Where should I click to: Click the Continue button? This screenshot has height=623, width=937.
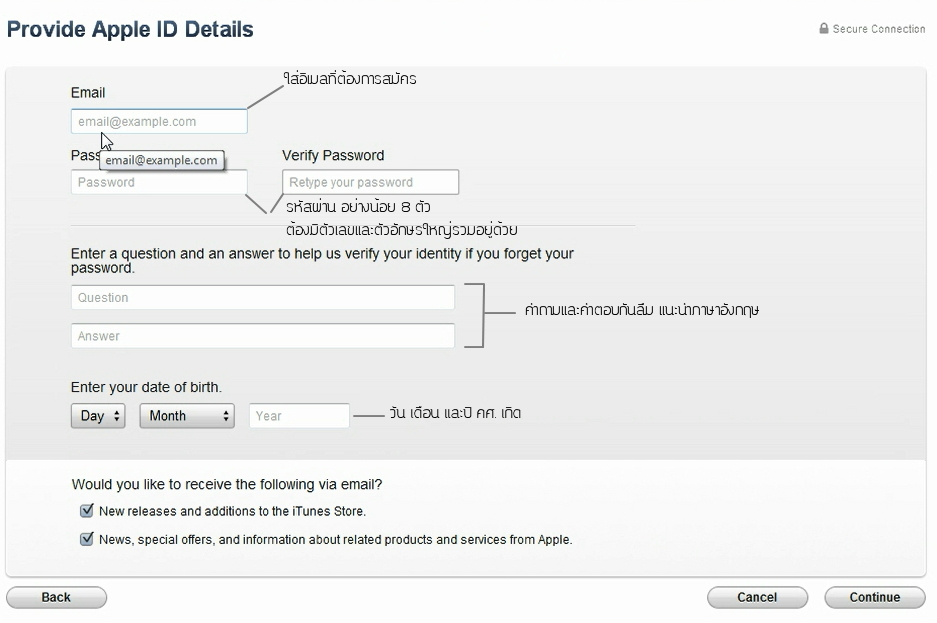point(875,597)
